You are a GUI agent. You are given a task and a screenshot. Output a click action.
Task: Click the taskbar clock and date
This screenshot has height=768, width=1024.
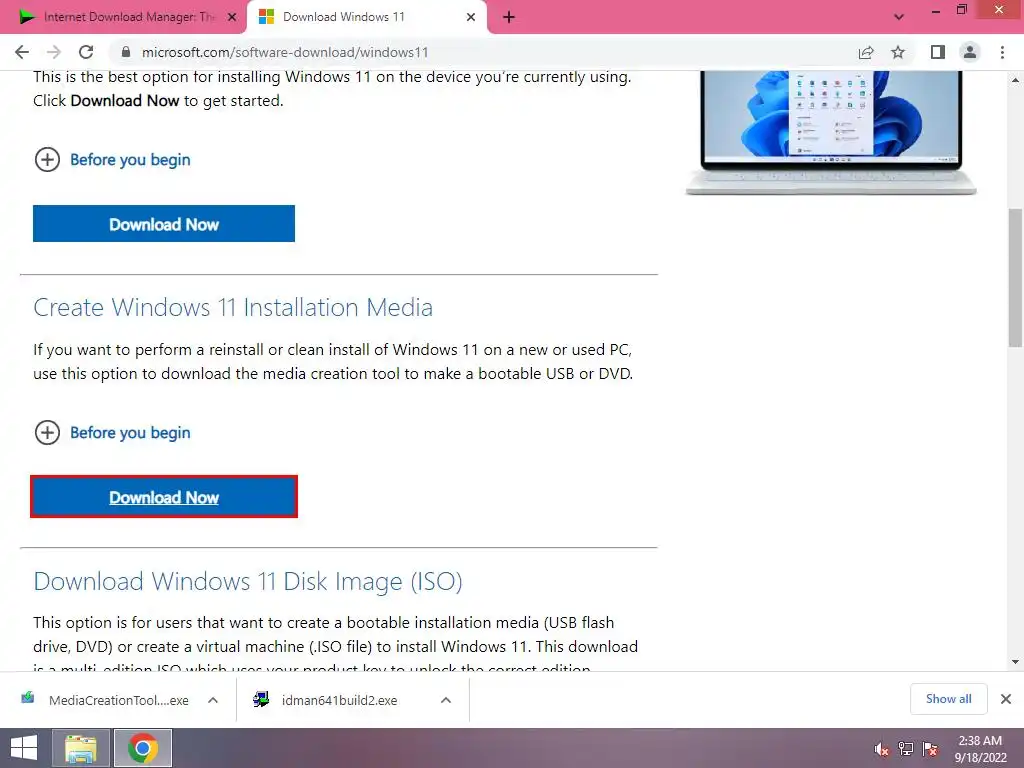coord(980,749)
